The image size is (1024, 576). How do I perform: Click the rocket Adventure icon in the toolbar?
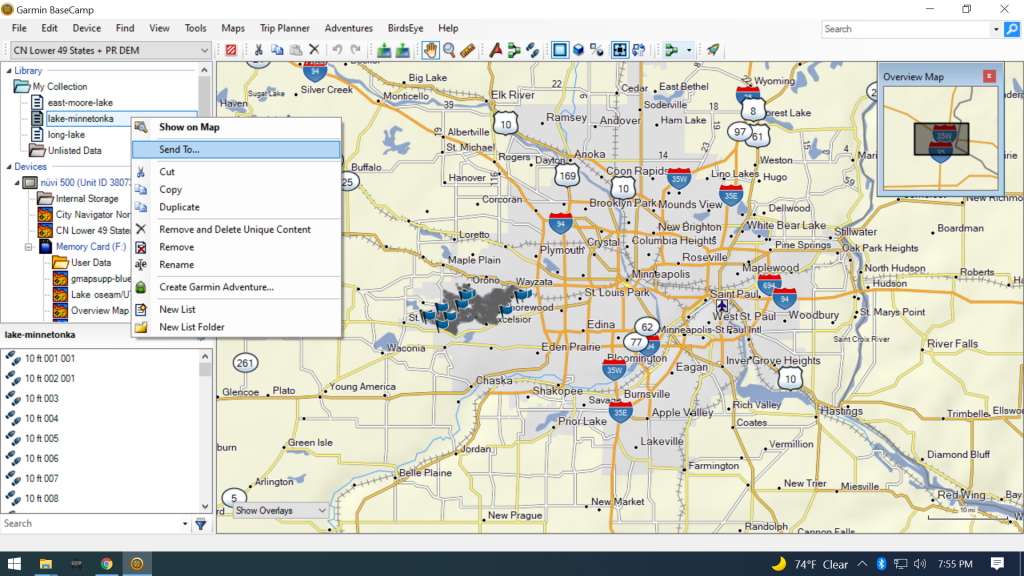click(712, 50)
